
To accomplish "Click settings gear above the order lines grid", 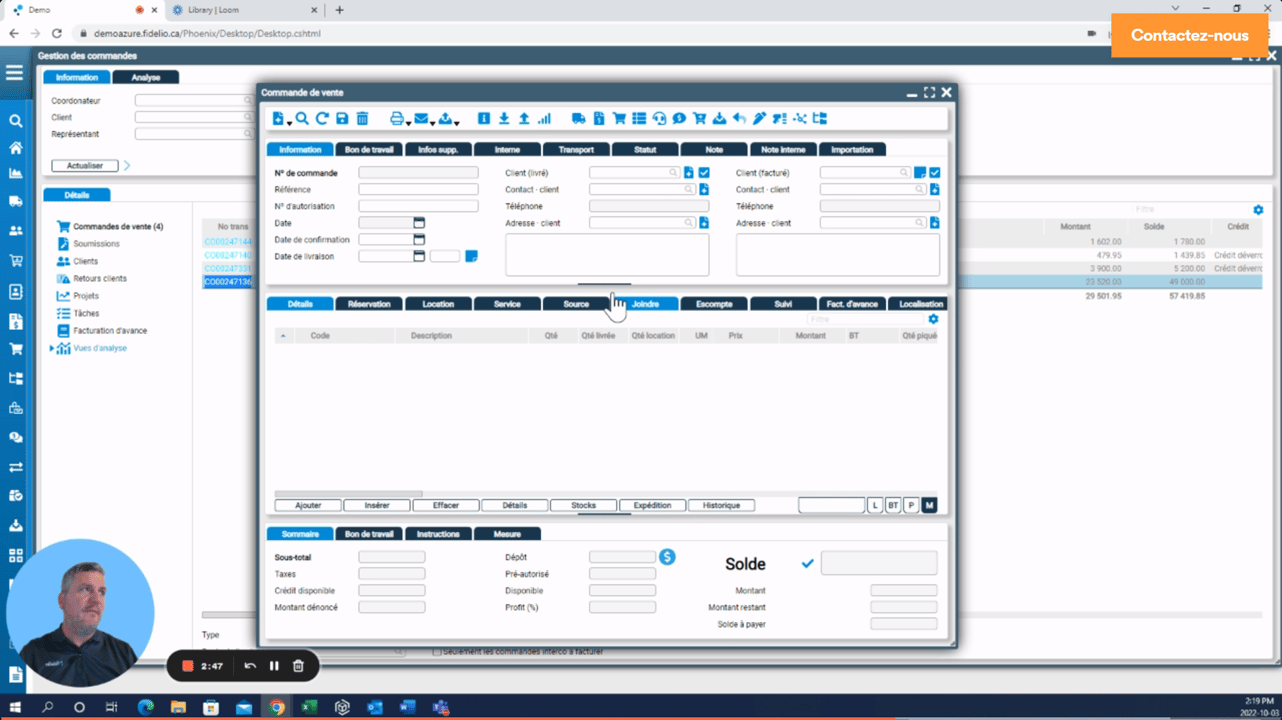I will pyautogui.click(x=933, y=319).
